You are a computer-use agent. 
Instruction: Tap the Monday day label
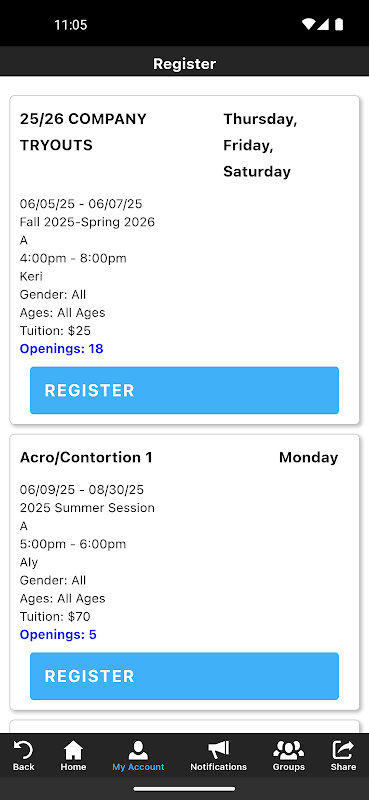308,458
